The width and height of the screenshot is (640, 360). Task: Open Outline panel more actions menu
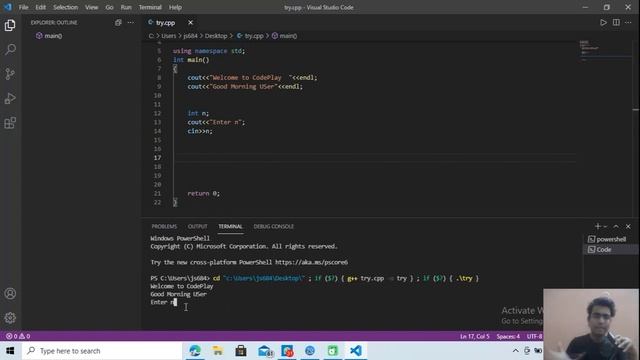click(131, 22)
